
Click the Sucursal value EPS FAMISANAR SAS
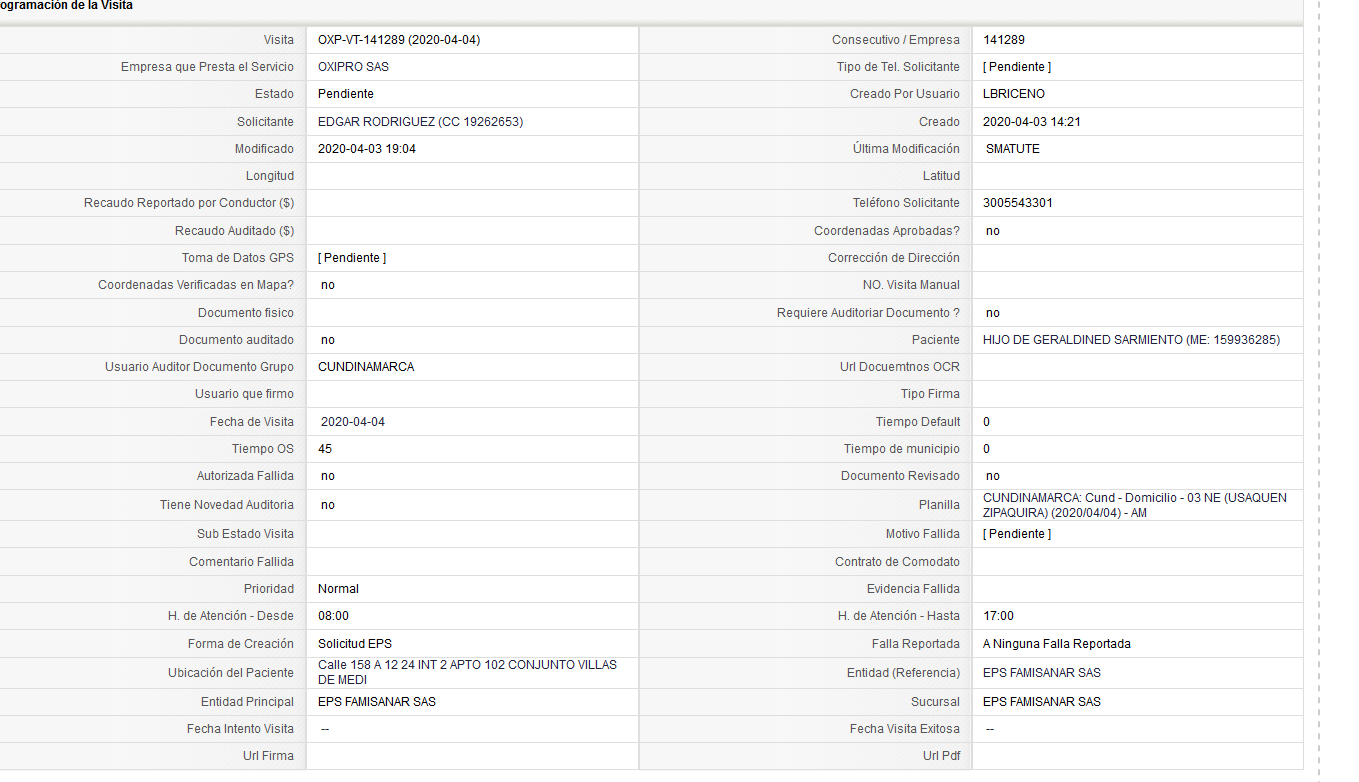coord(1042,702)
